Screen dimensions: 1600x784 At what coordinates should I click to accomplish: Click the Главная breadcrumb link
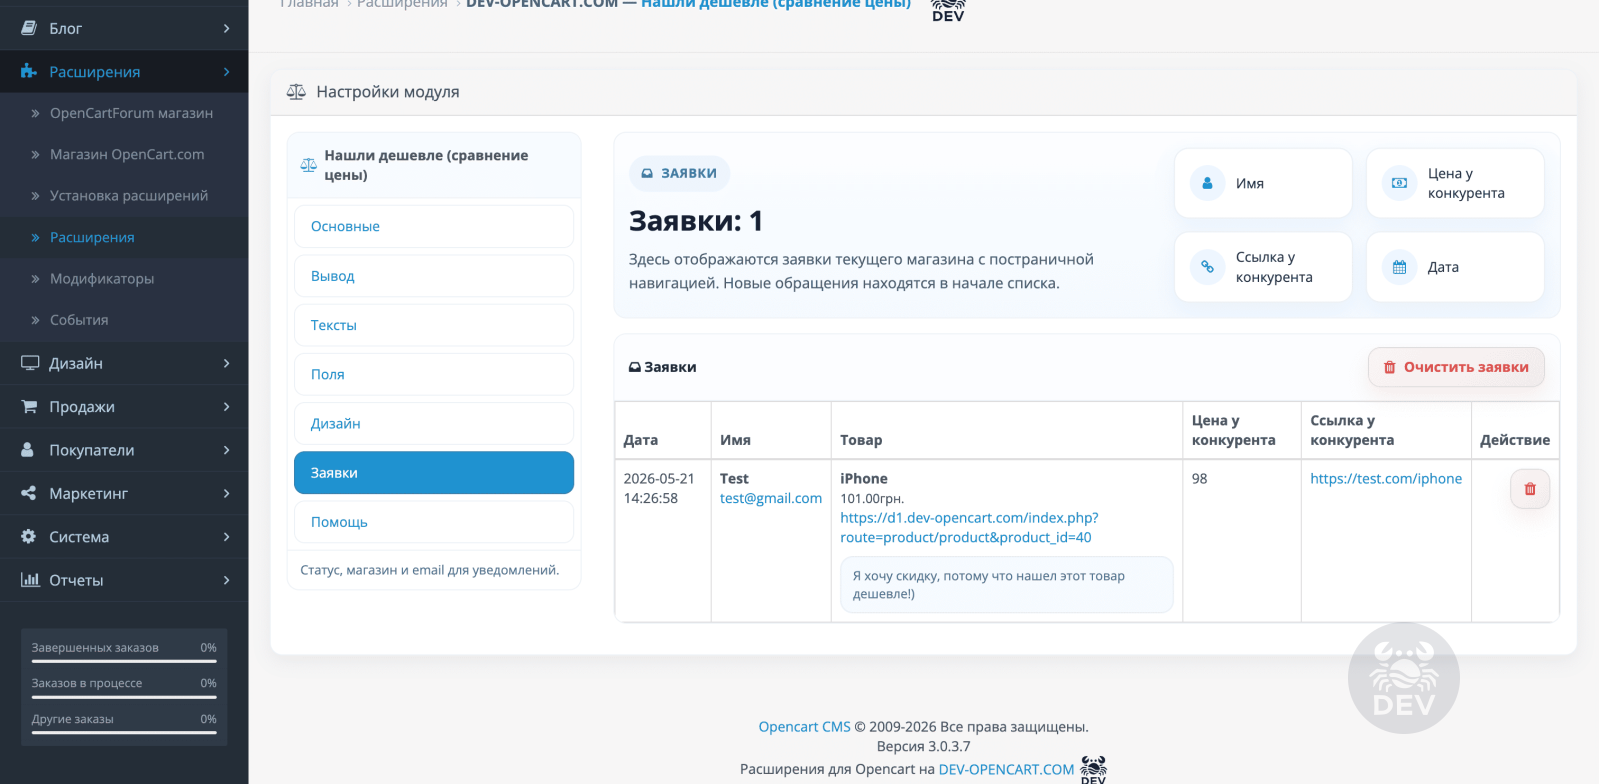point(309,5)
